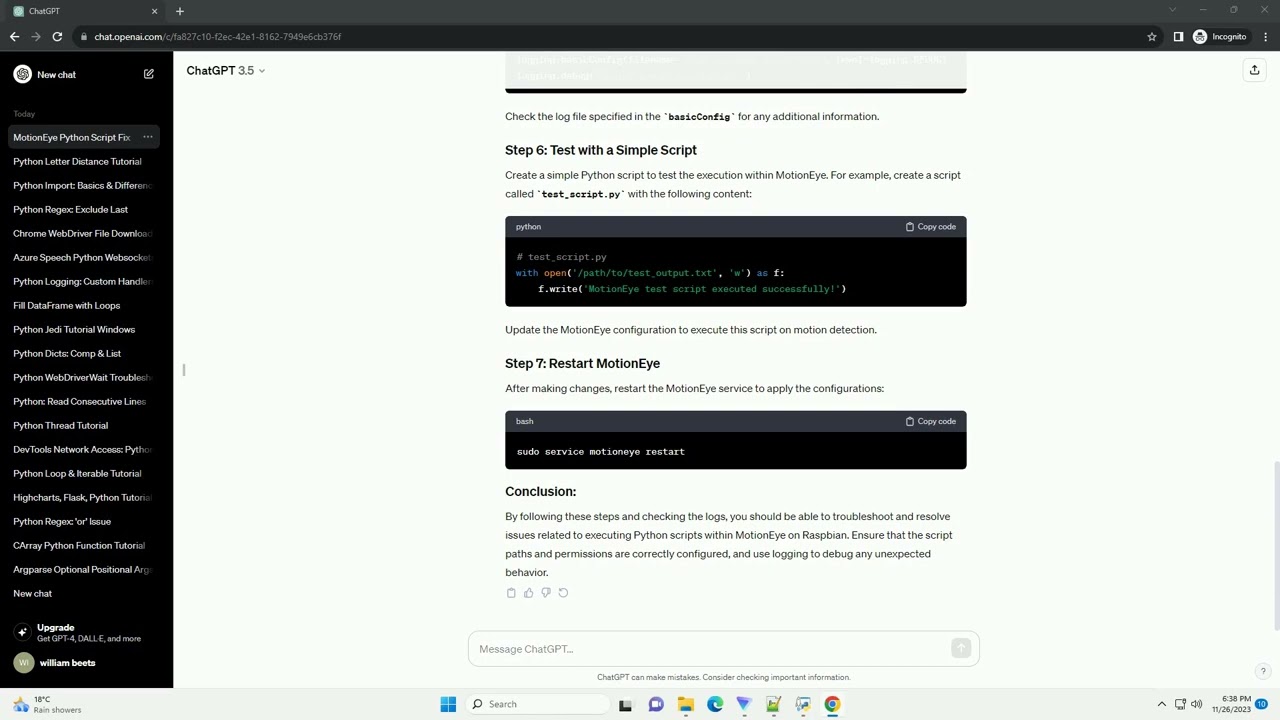Regenerate the response
The height and width of the screenshot is (720, 1280).
[563, 593]
